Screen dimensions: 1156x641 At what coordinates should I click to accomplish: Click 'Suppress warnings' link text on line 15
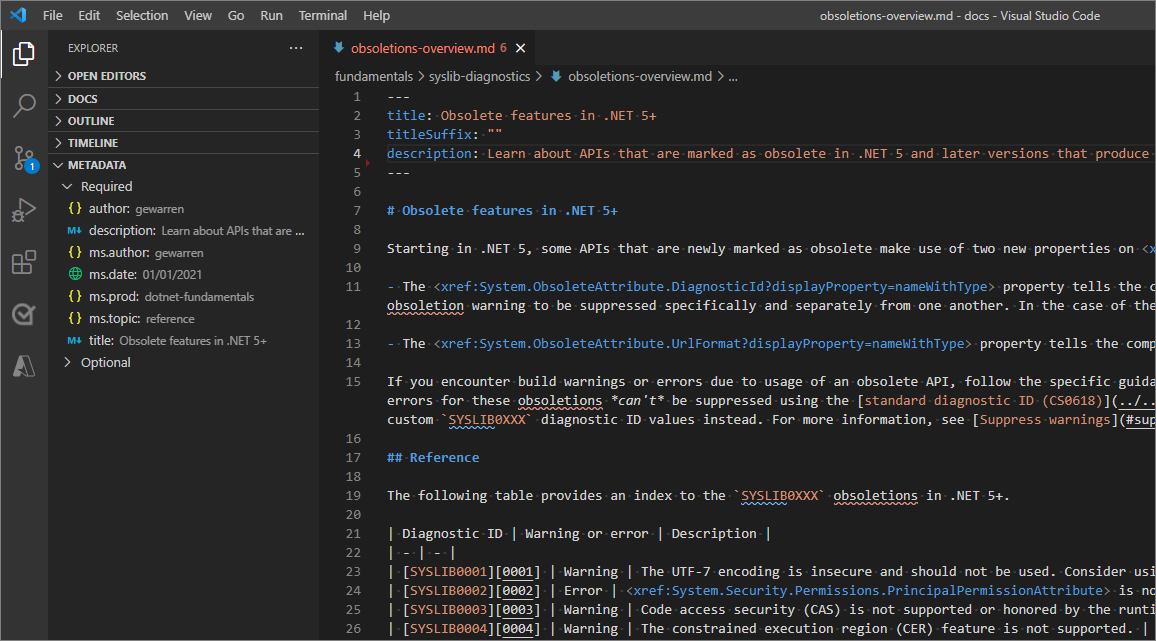click(x=1045, y=420)
